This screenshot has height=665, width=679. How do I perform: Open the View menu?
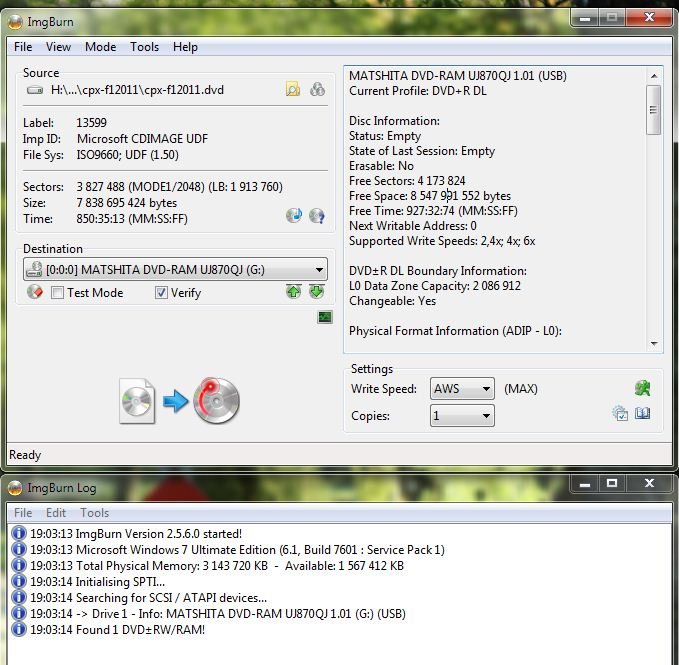point(58,47)
